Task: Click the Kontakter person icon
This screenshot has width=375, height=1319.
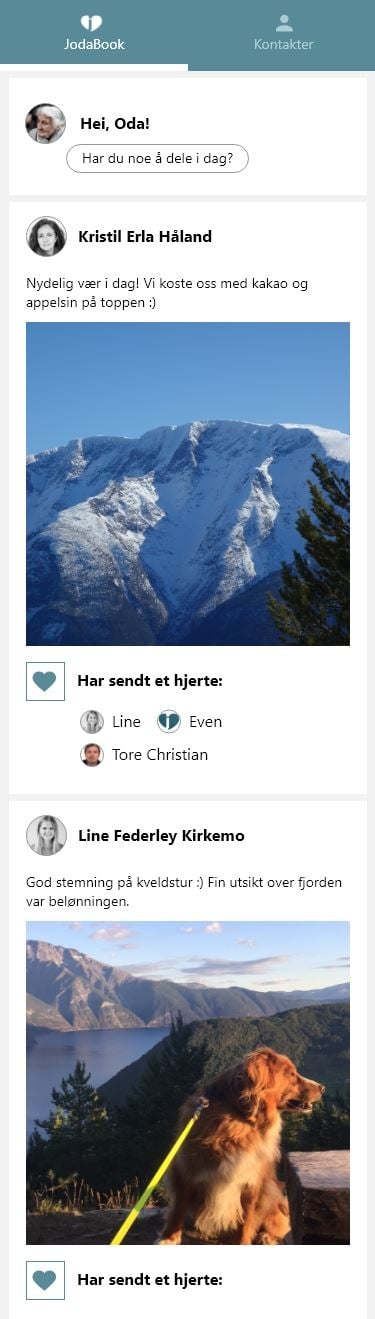Action: (x=284, y=23)
